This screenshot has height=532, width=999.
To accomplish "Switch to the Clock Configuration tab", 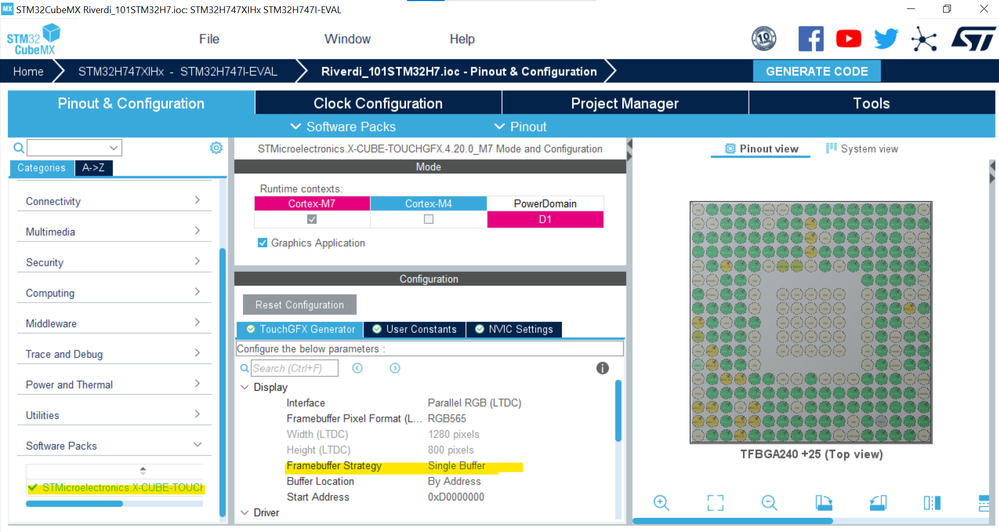I will point(378,103).
